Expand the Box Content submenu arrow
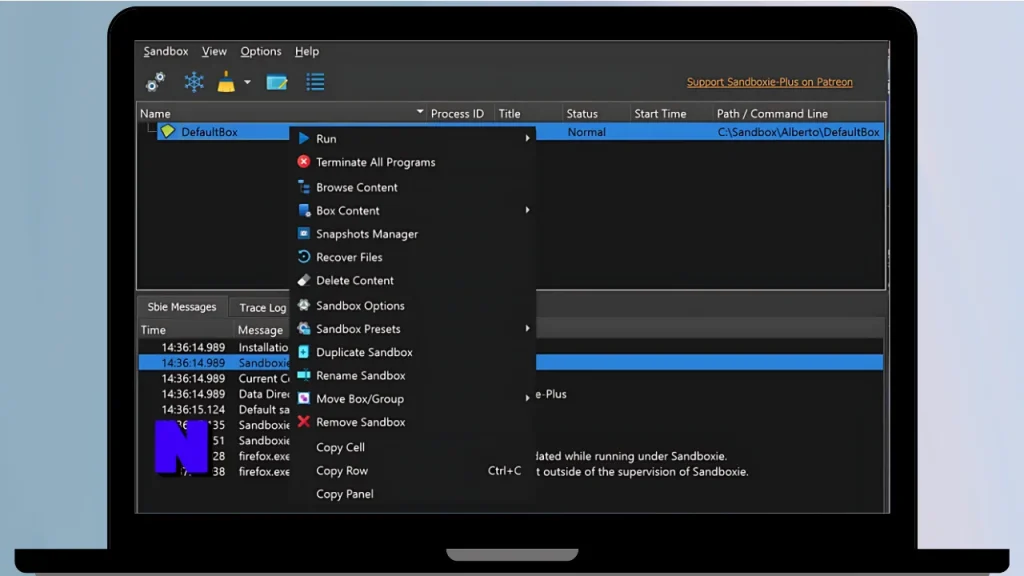Screen dimensions: 1024x576 coord(527,210)
